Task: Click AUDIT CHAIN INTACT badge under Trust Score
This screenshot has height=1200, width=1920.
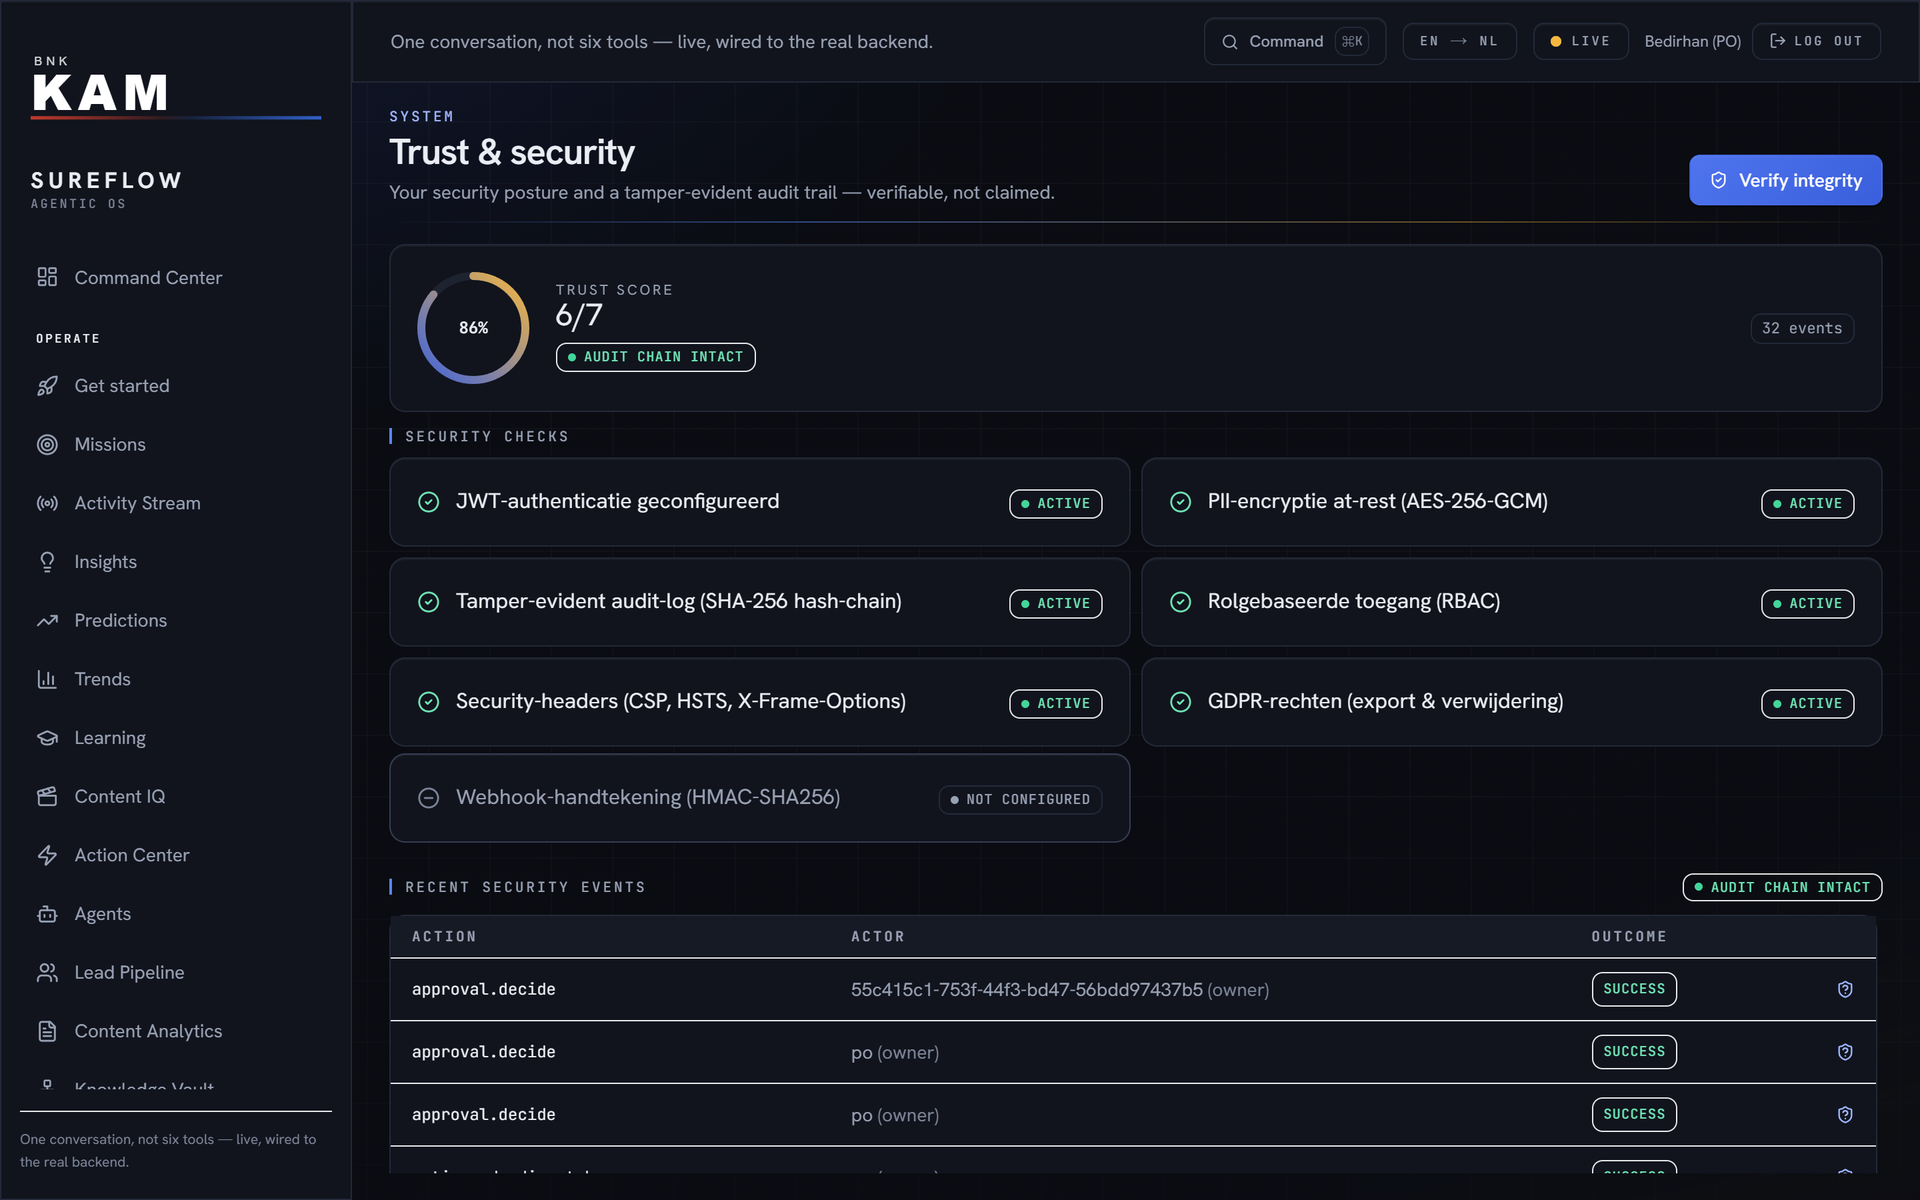Action: click(x=655, y=357)
